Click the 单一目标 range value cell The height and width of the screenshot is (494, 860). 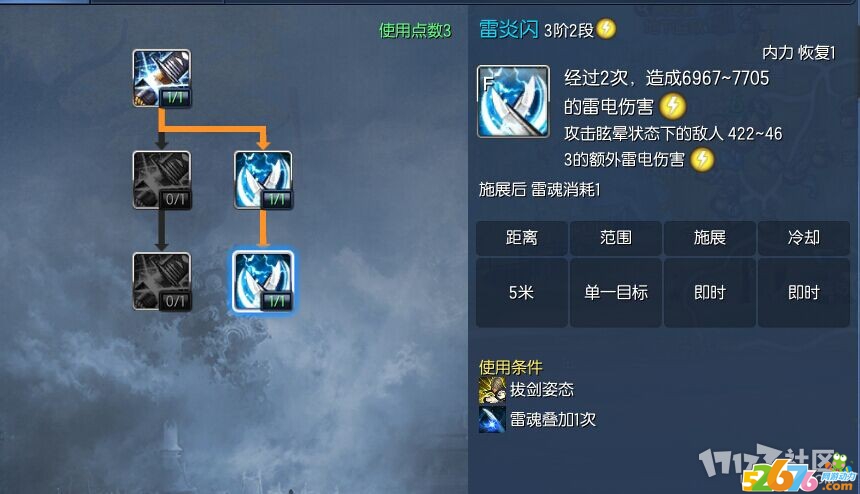[615, 293]
